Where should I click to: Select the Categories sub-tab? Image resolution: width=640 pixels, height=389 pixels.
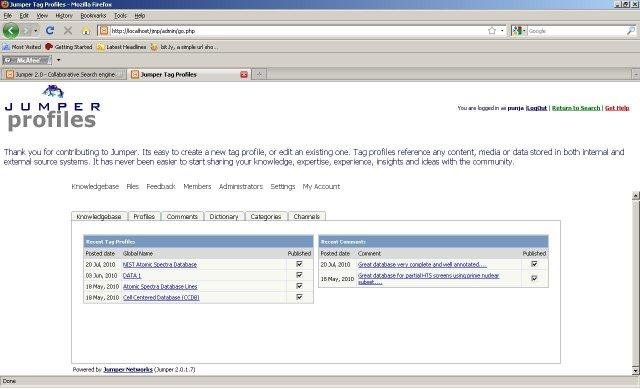pos(266,216)
